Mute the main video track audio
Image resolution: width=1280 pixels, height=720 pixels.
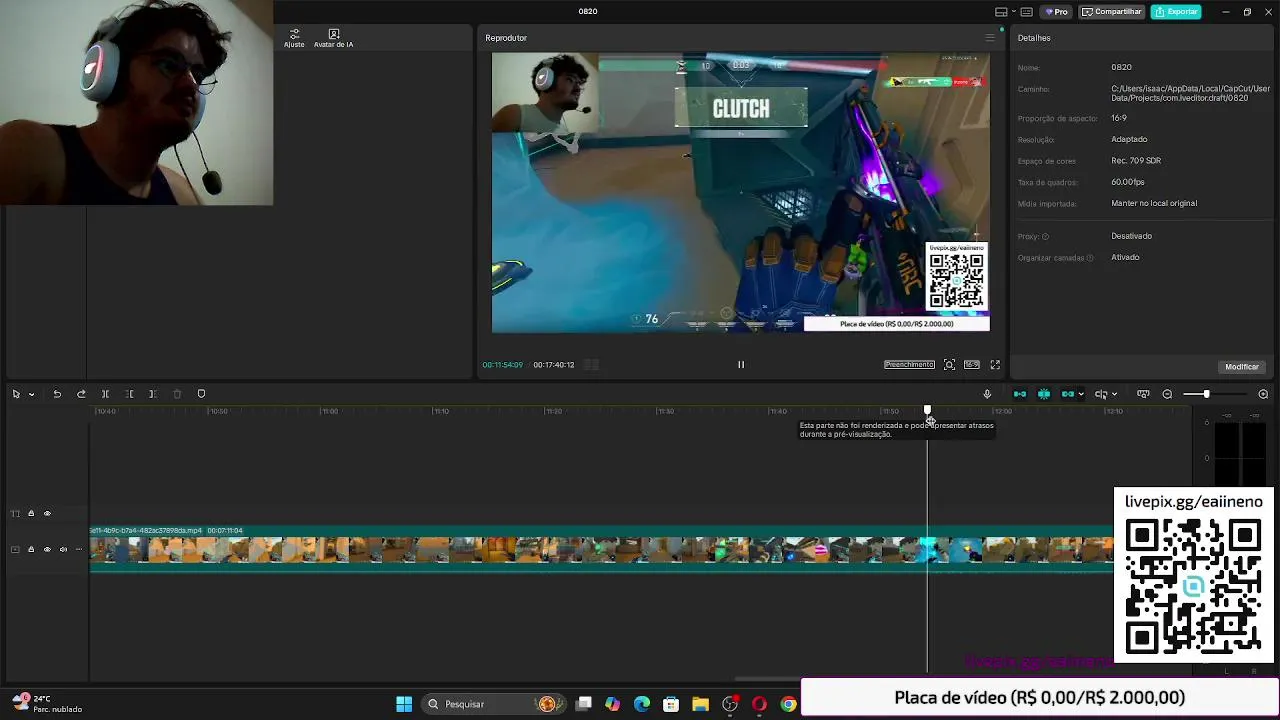pyautogui.click(x=63, y=549)
